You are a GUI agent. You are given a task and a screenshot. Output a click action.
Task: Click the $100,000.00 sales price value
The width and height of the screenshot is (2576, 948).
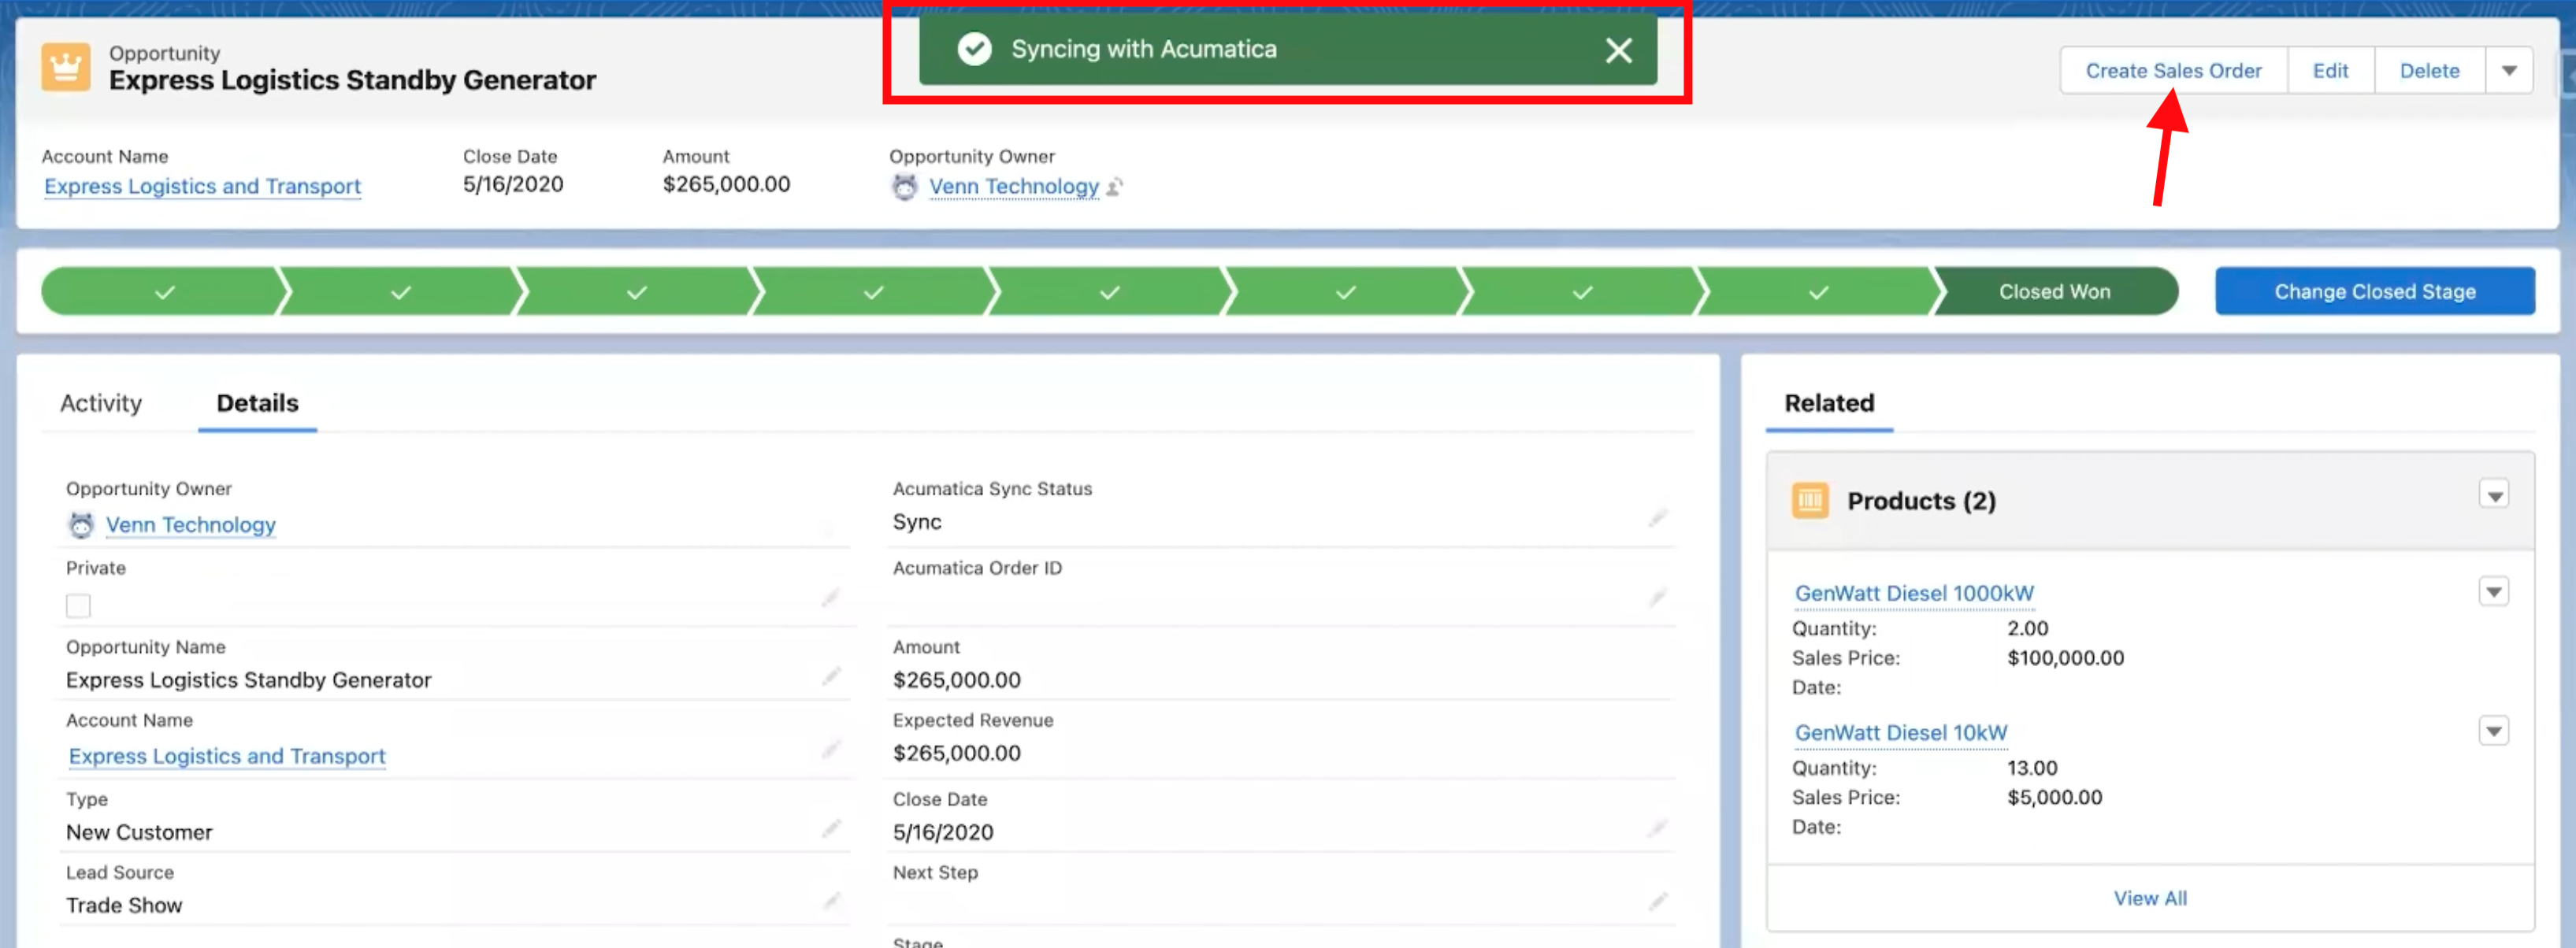(x=2065, y=658)
